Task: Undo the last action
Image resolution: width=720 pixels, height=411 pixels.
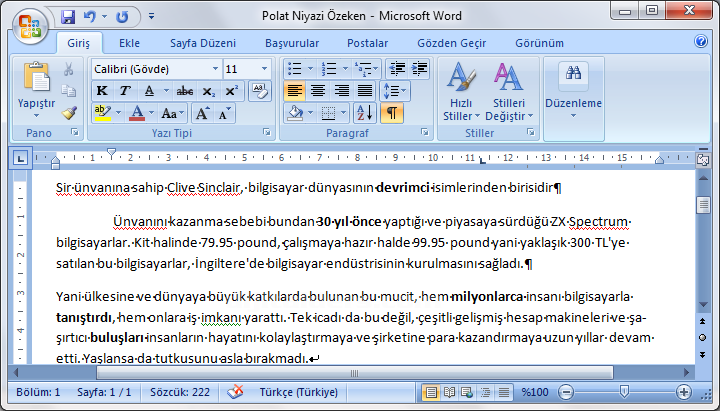Action: tap(90, 17)
